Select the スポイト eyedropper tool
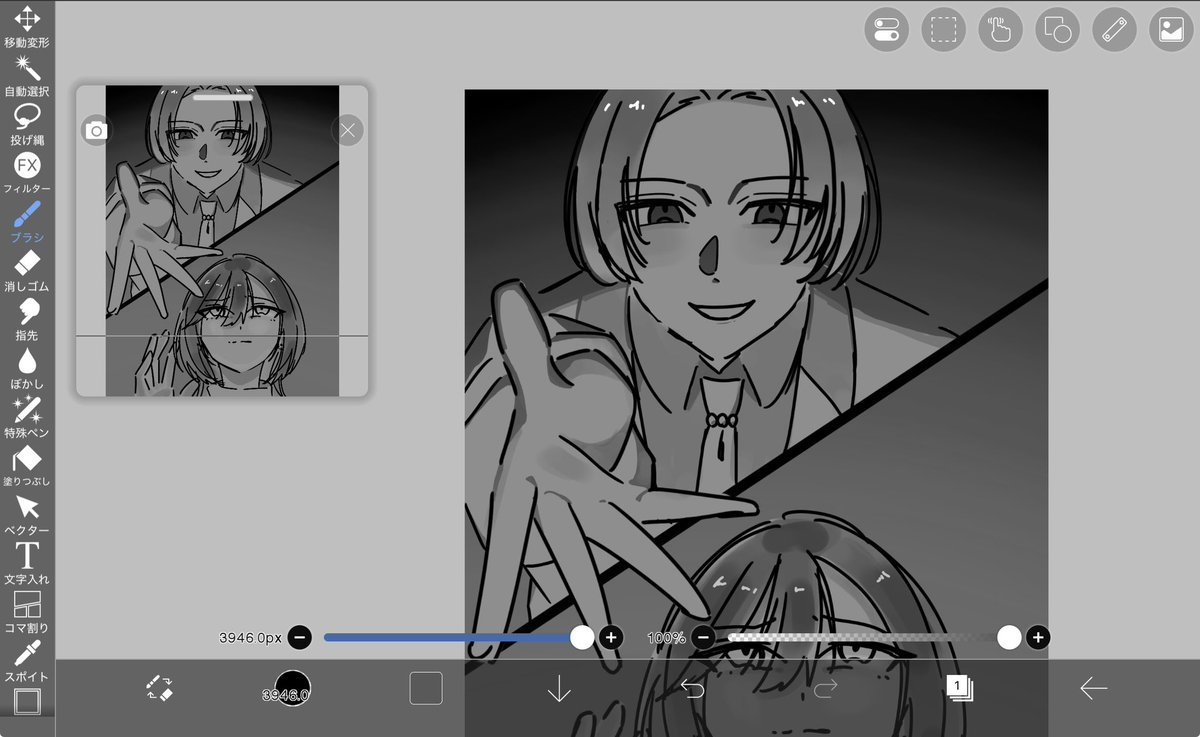The height and width of the screenshot is (737, 1200). point(27,661)
